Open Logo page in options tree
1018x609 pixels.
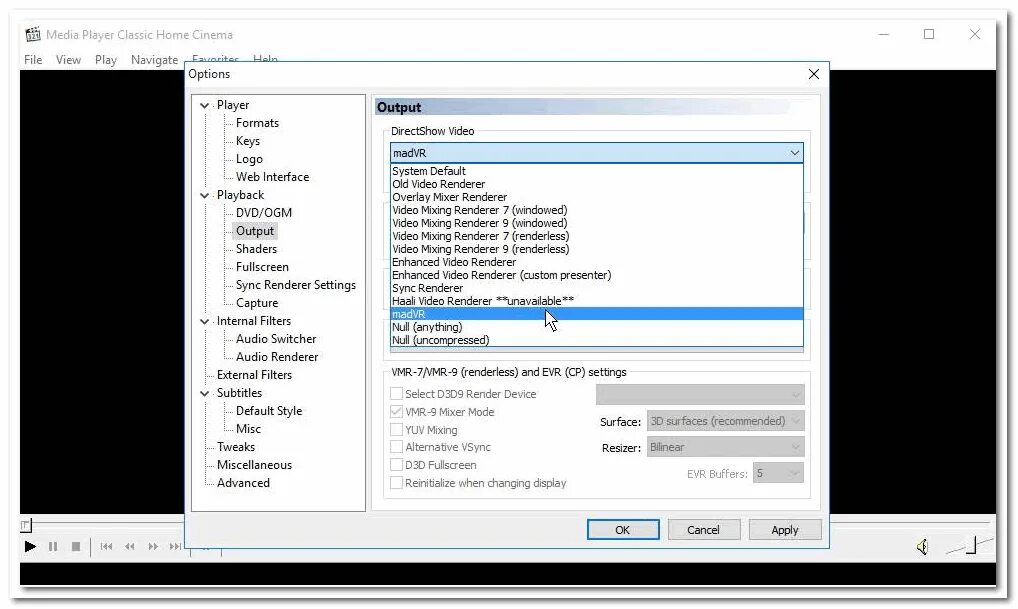pyautogui.click(x=249, y=159)
